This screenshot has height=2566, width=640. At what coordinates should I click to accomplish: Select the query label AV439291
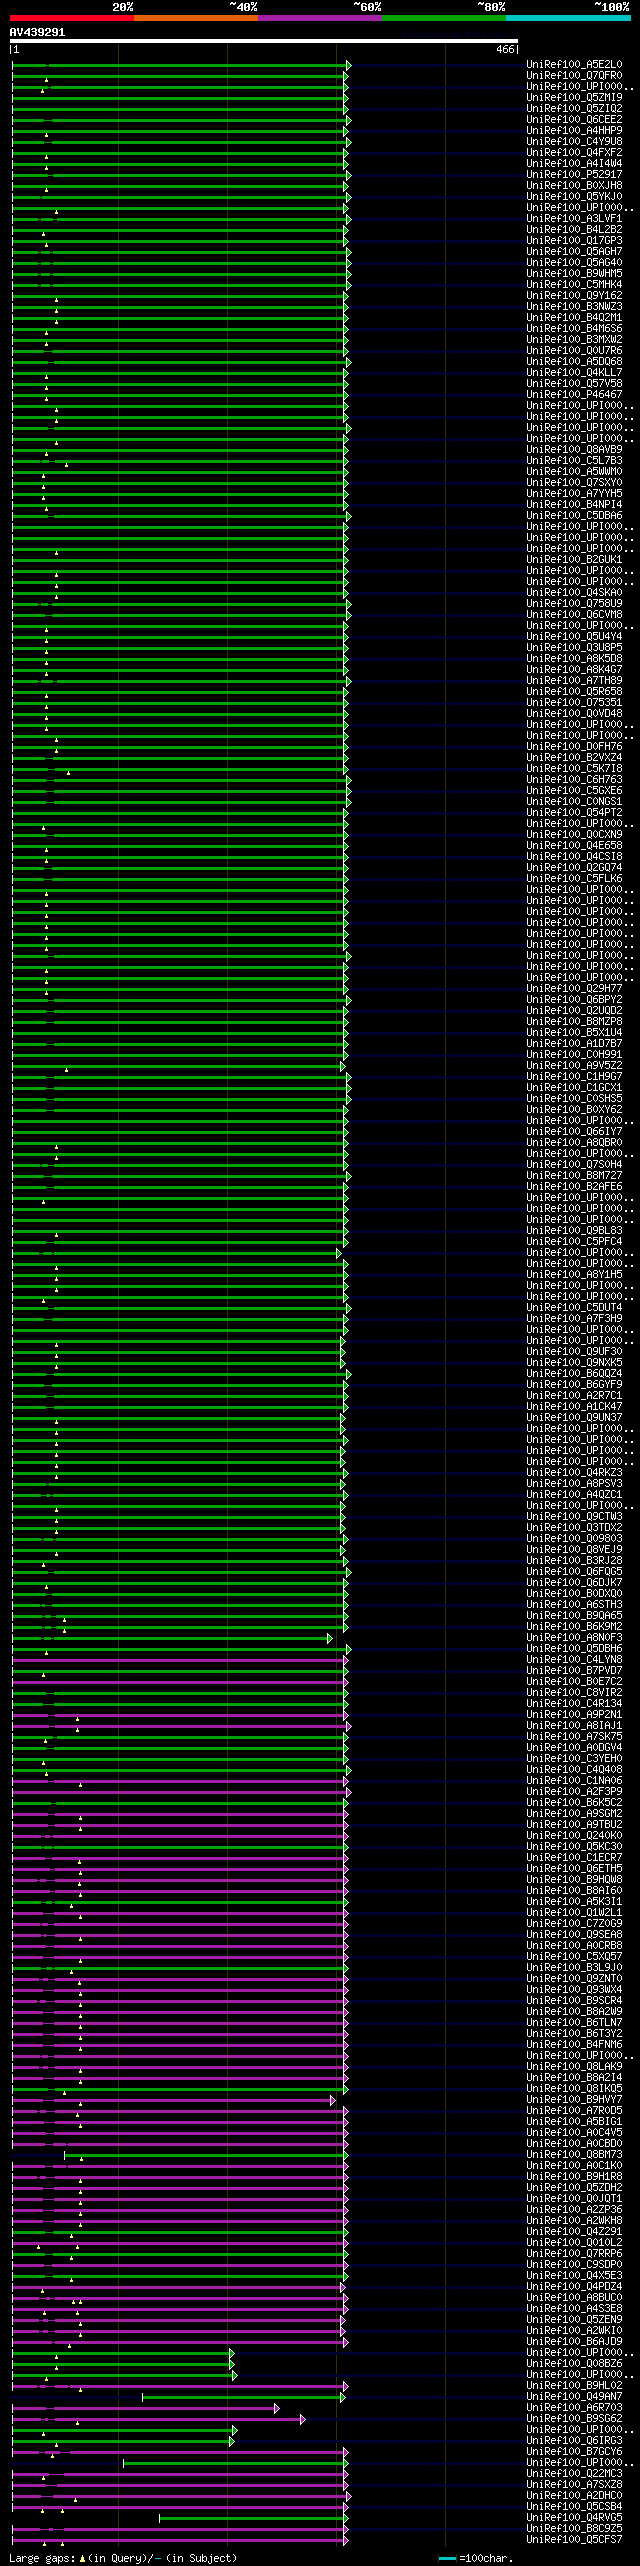[x=37, y=32]
